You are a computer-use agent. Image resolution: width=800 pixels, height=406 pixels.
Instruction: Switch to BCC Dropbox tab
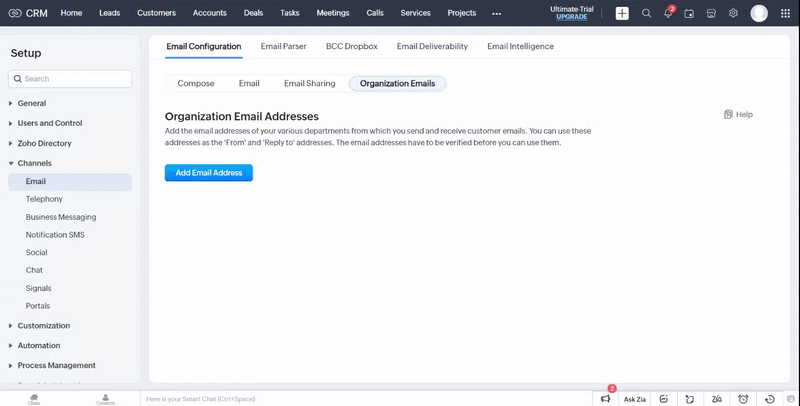(352, 46)
